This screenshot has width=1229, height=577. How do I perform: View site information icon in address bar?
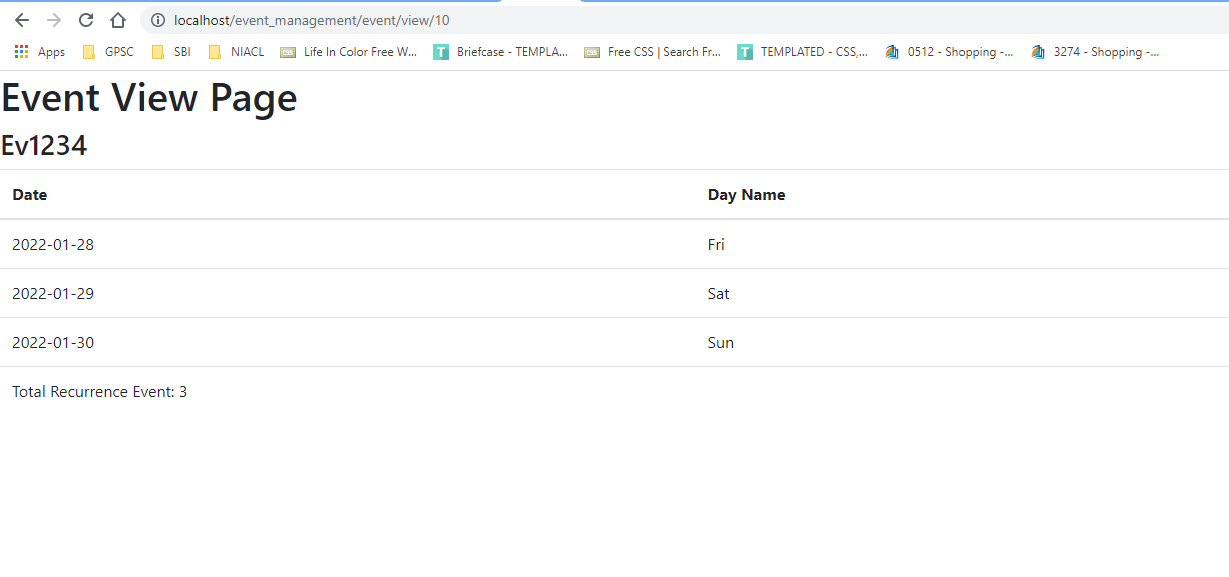(158, 20)
